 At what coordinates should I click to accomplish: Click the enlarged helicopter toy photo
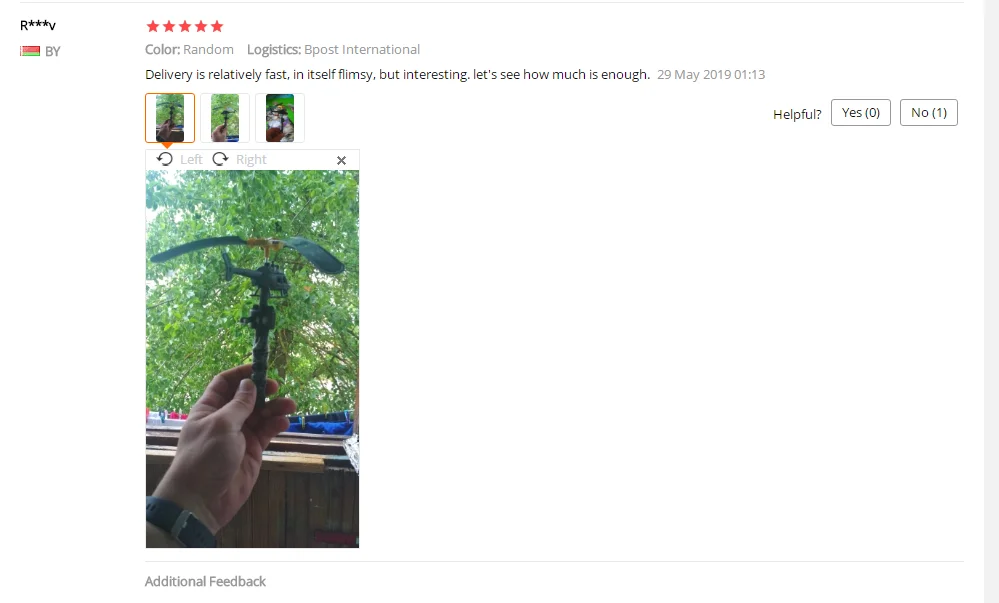pos(252,359)
